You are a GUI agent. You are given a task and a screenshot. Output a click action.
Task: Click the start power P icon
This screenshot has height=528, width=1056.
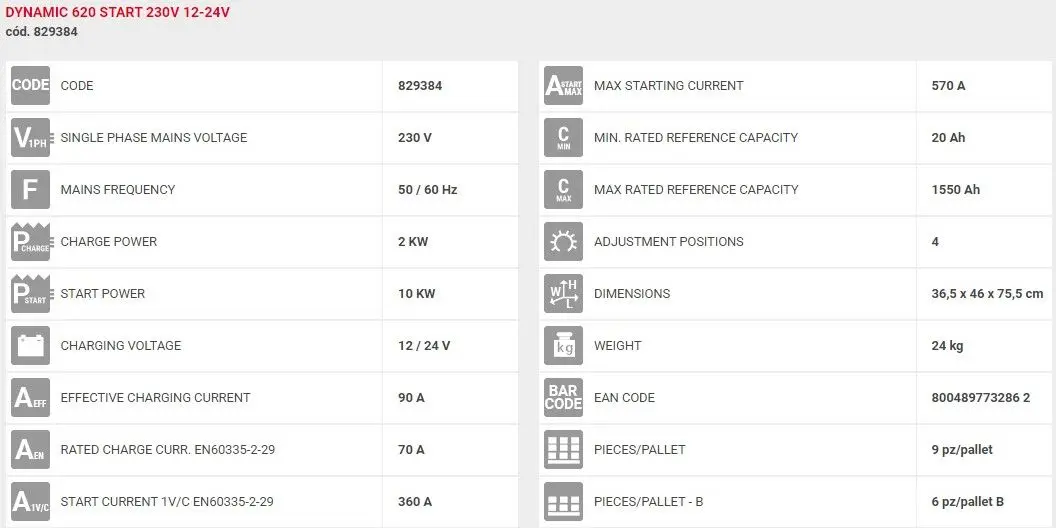(x=30, y=294)
